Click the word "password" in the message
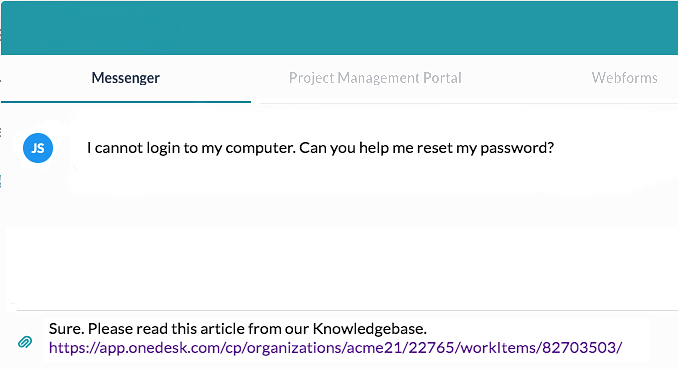Viewport: 678px width, 369px height. (x=514, y=148)
